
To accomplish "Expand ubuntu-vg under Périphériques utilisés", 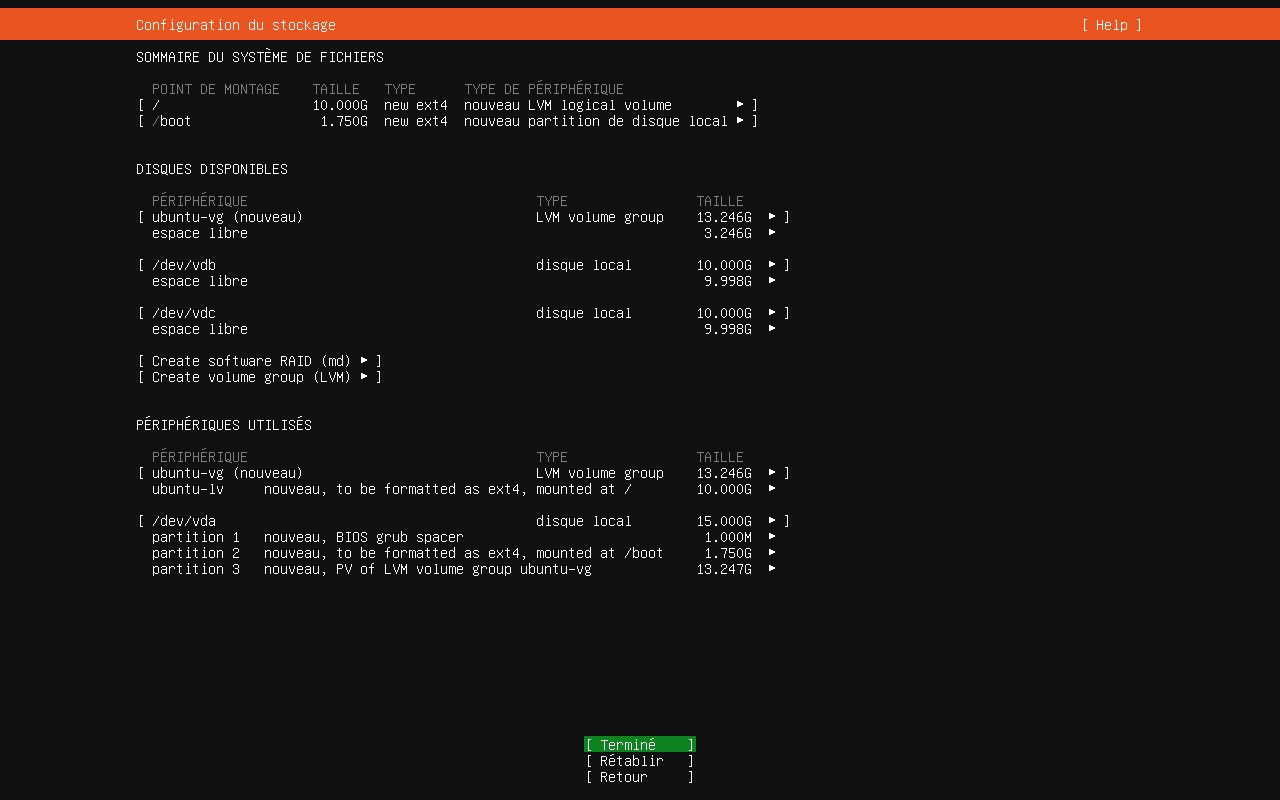I will click(464, 473).
